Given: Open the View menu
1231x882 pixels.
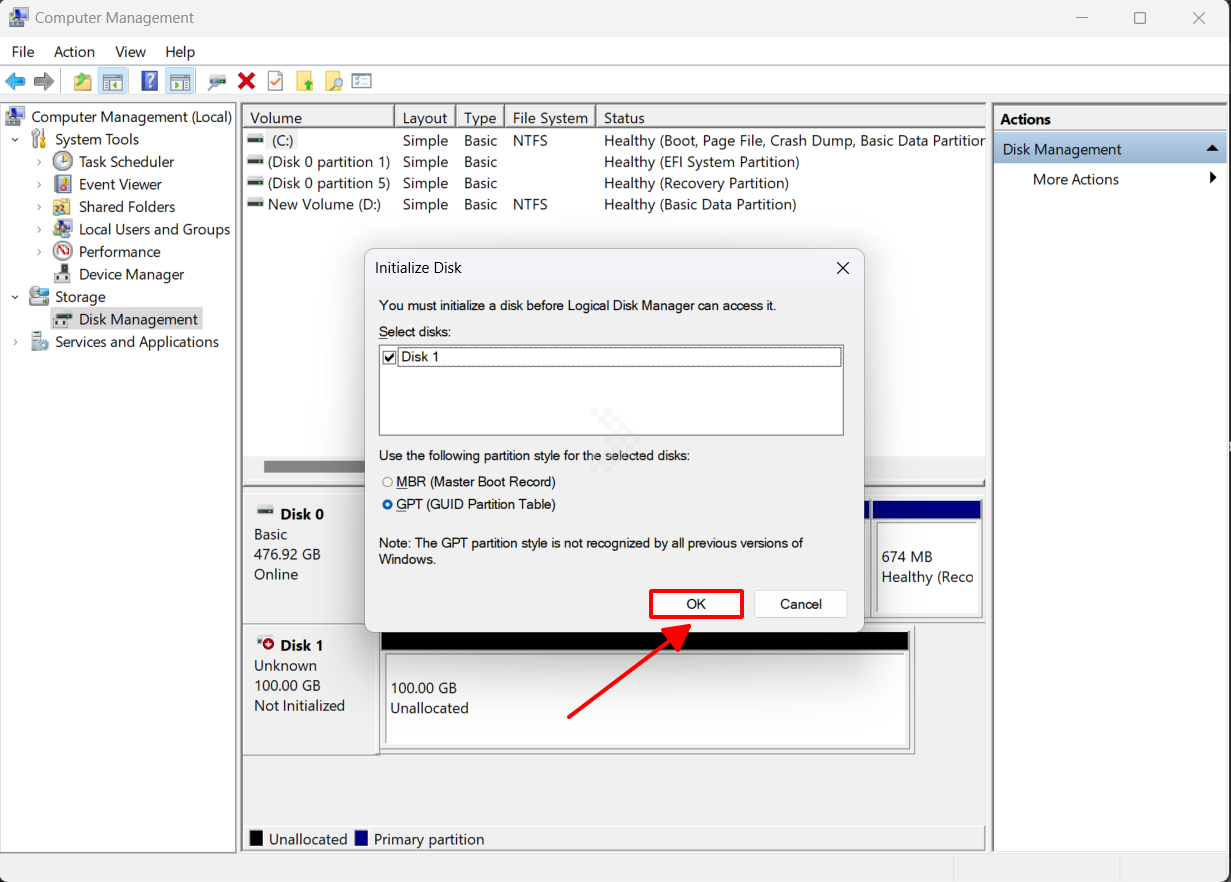Looking at the screenshot, I should coord(130,52).
